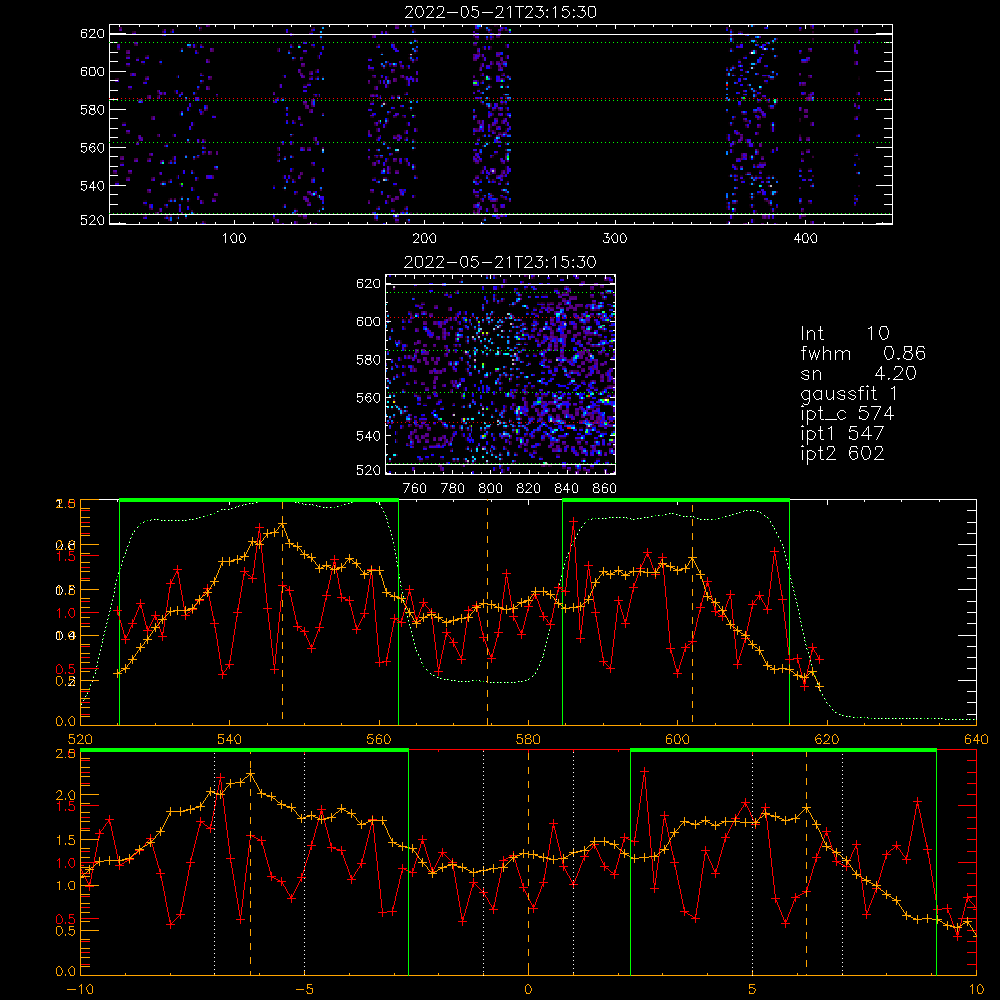Select the 'Int 10' readout line

[x=845, y=333]
